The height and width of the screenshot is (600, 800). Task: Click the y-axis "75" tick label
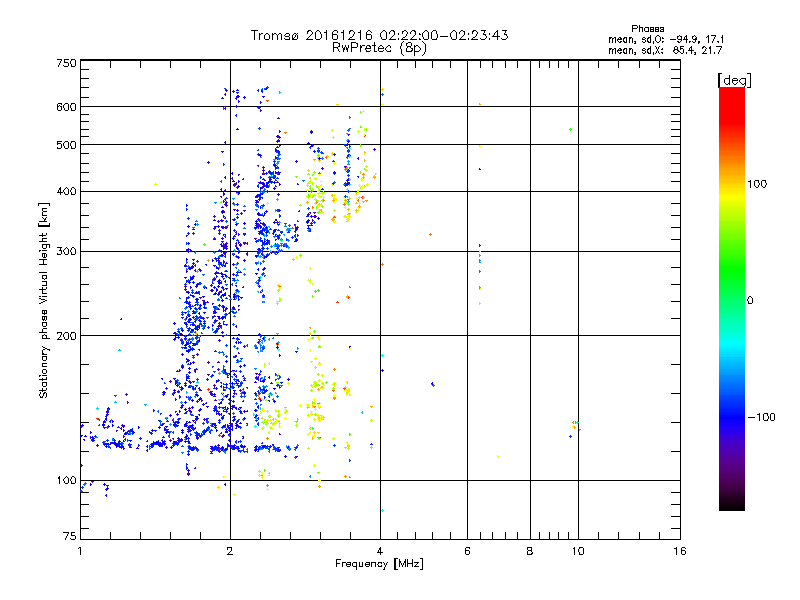(70, 536)
